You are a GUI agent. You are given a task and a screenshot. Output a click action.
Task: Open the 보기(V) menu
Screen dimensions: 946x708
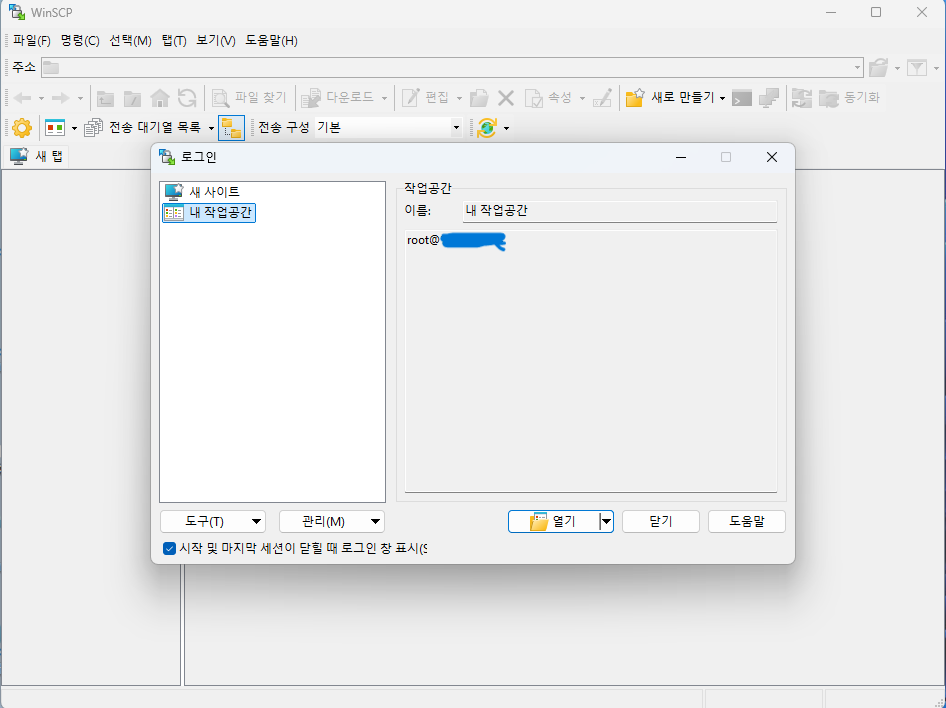point(215,41)
